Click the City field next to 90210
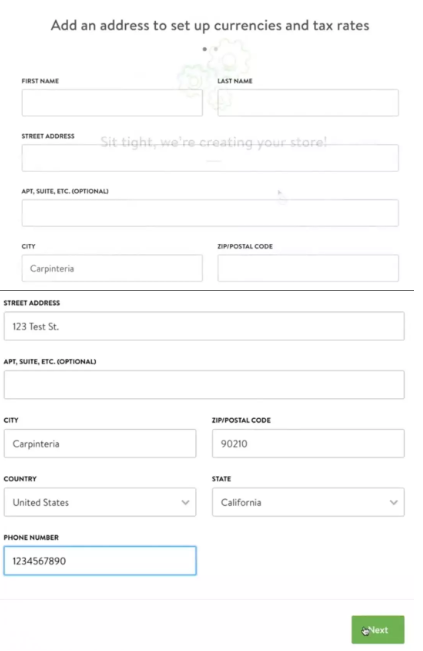This screenshot has width=423, height=651. [100, 443]
